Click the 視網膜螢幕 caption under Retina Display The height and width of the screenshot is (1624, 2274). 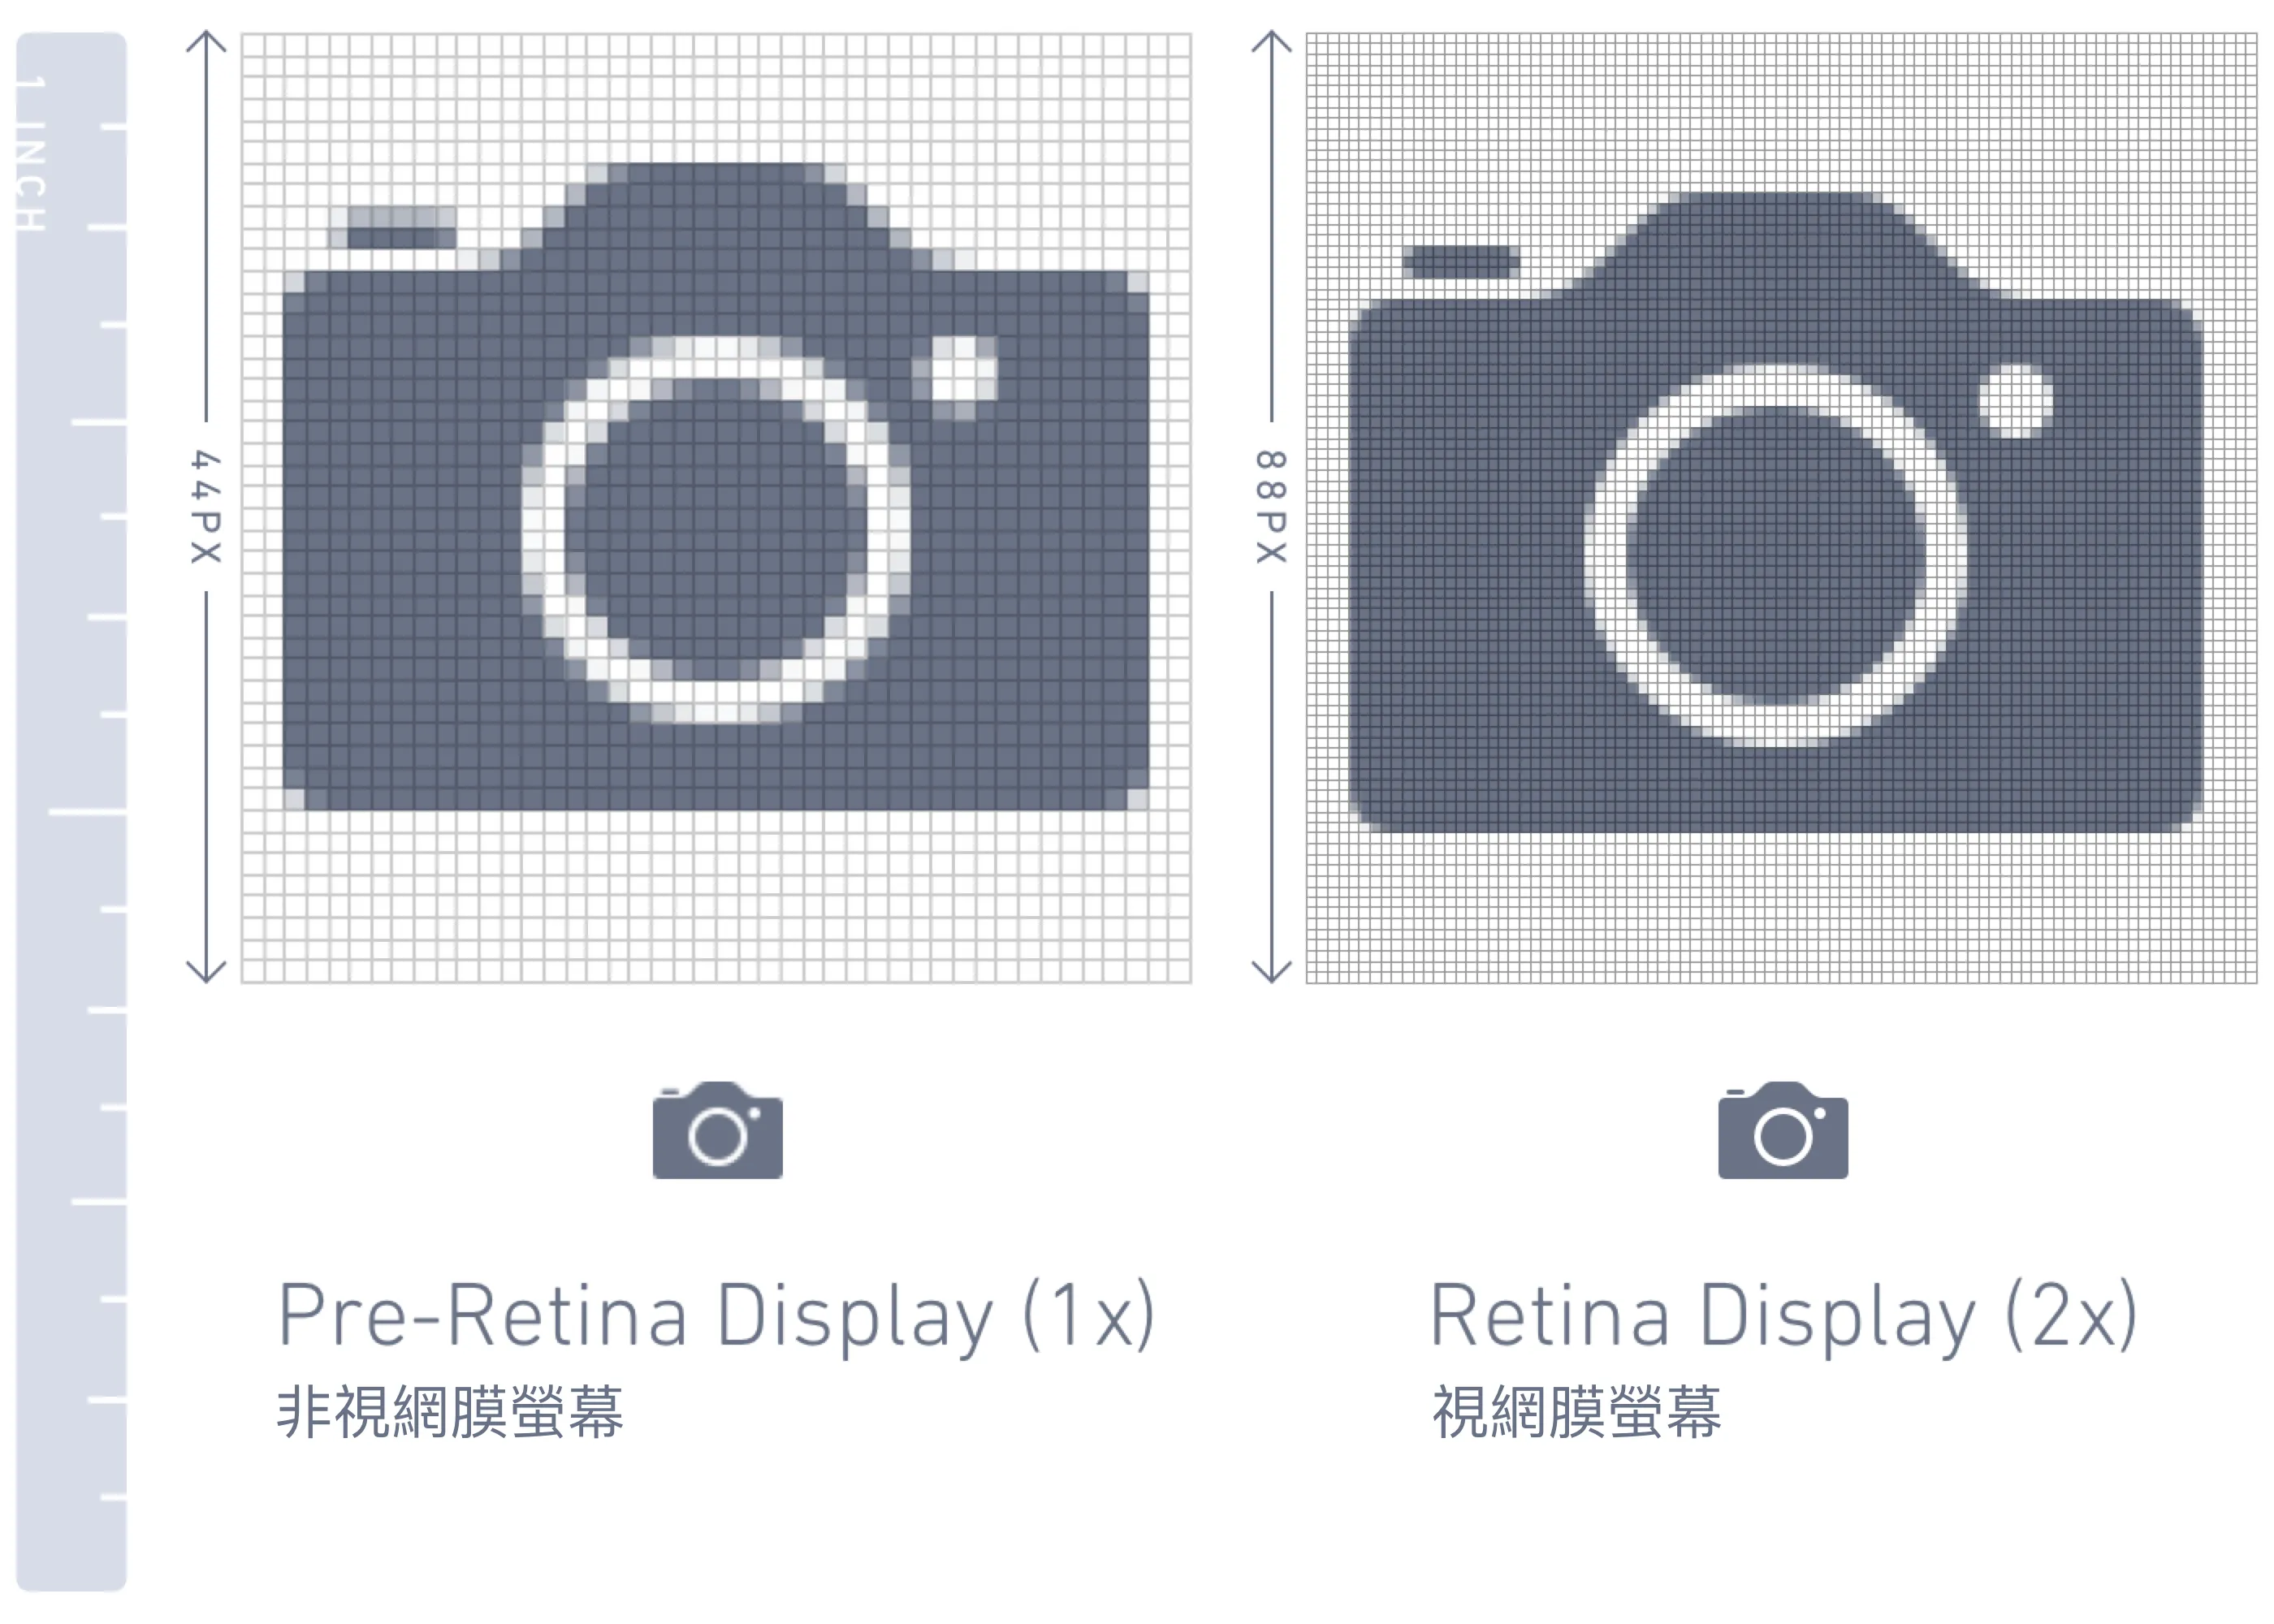(1577, 1412)
